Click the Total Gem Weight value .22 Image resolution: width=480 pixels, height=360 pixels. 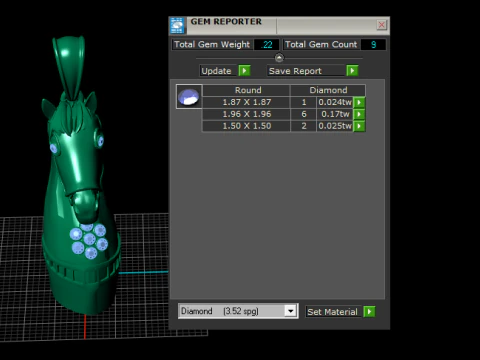(x=266, y=44)
